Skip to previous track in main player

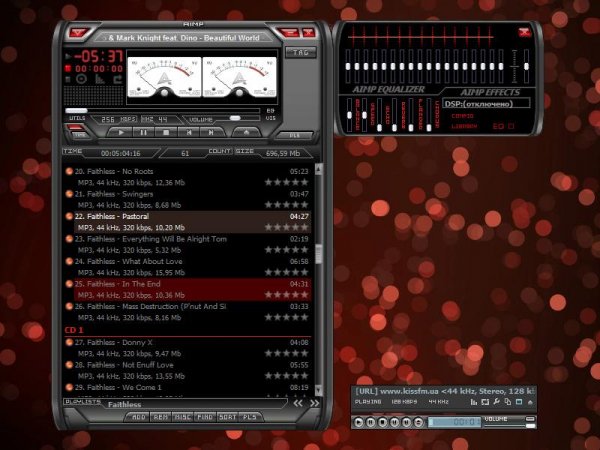point(188,132)
